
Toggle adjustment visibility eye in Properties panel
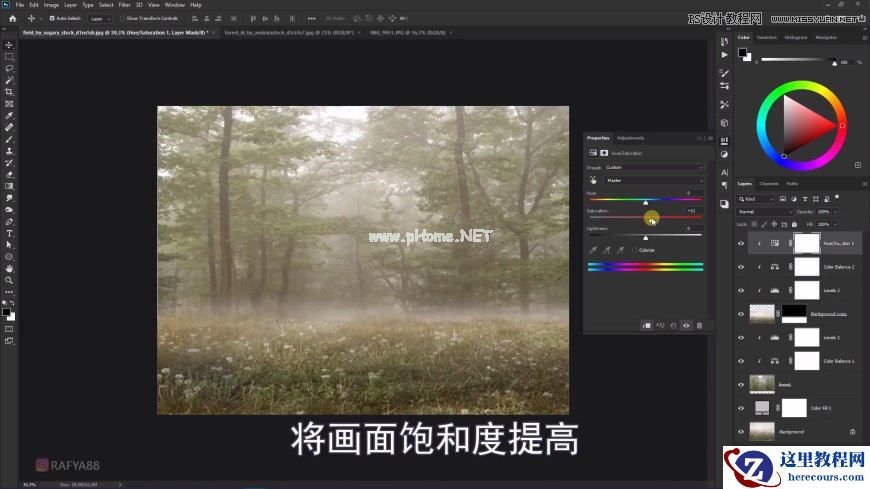pyautogui.click(x=686, y=325)
